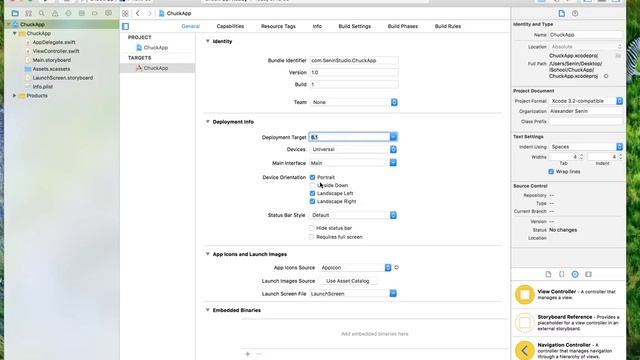Uncheck the Portrait orientation checkbox
The width and height of the screenshot is (640, 360).
pos(312,177)
